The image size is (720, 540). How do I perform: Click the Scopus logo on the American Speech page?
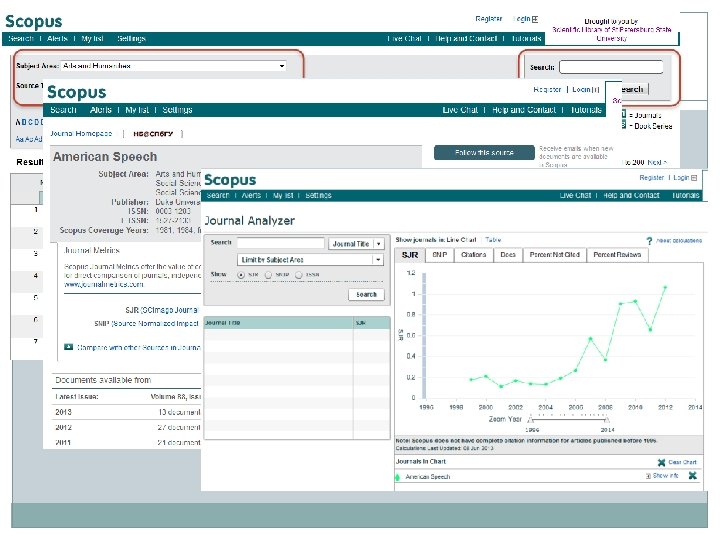(x=77, y=92)
